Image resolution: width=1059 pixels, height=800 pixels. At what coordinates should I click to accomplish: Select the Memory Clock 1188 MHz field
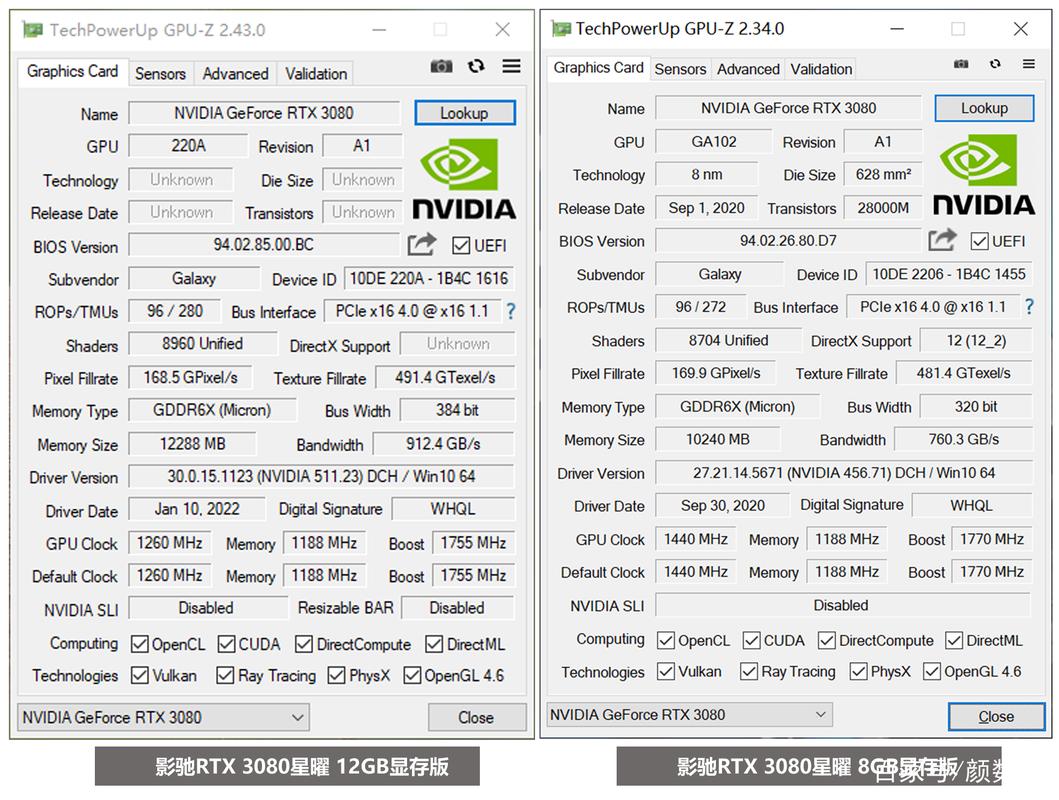(324, 543)
